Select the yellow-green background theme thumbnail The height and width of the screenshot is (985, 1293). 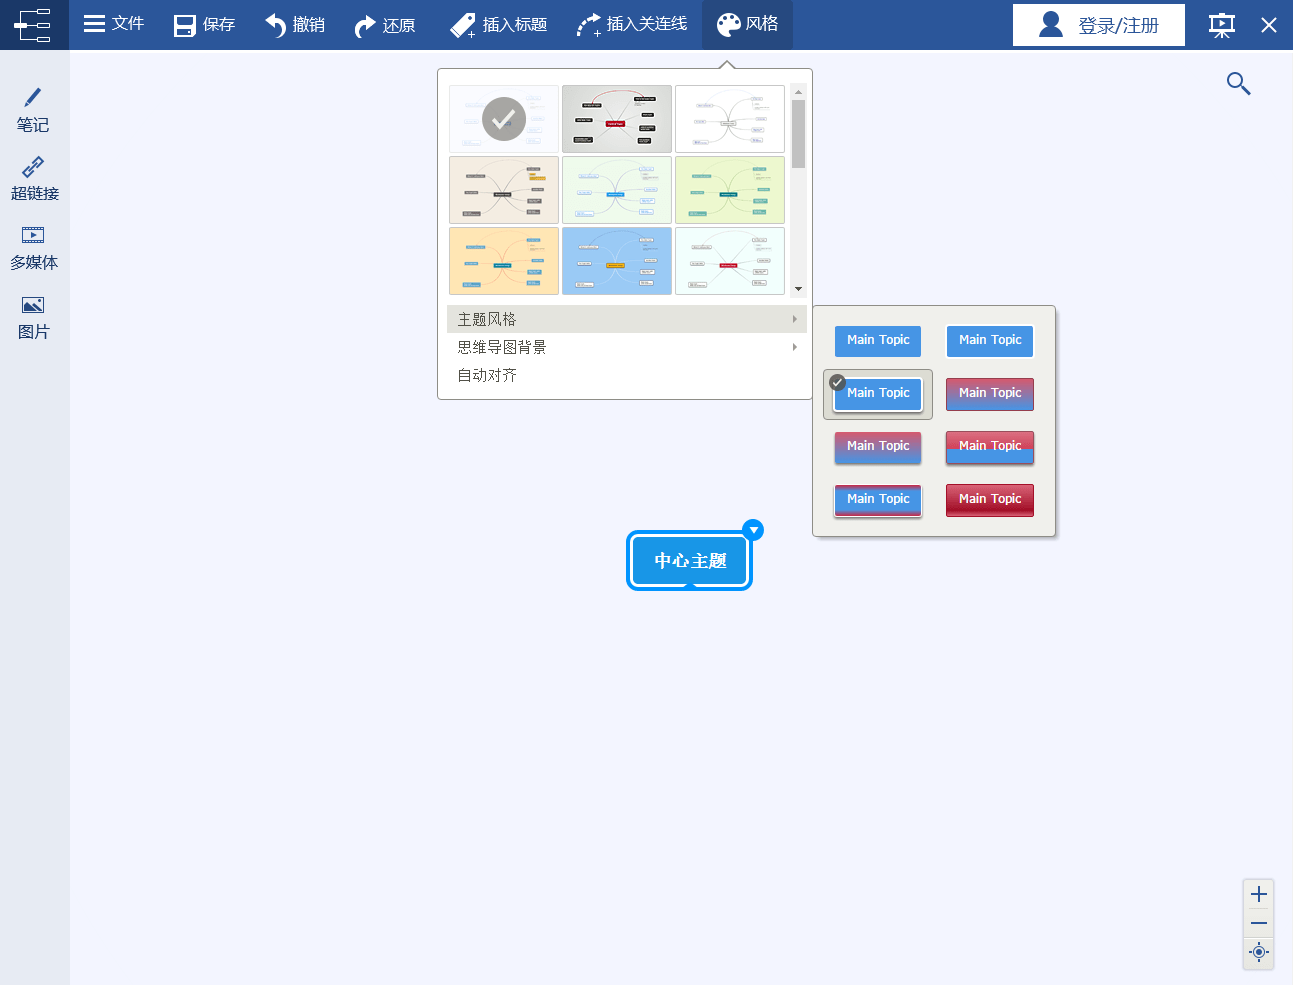[x=730, y=190]
